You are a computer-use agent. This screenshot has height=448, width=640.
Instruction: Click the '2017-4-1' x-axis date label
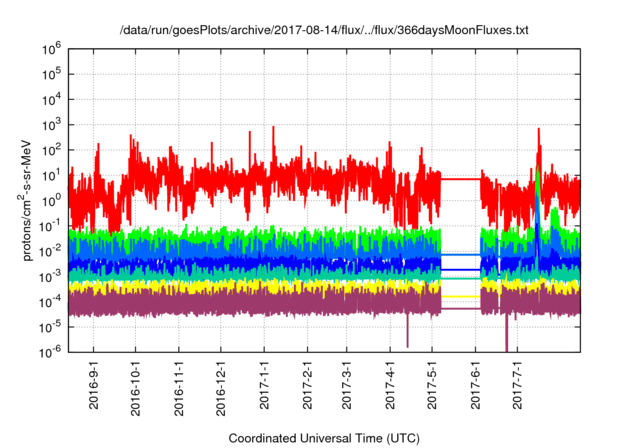coord(390,384)
